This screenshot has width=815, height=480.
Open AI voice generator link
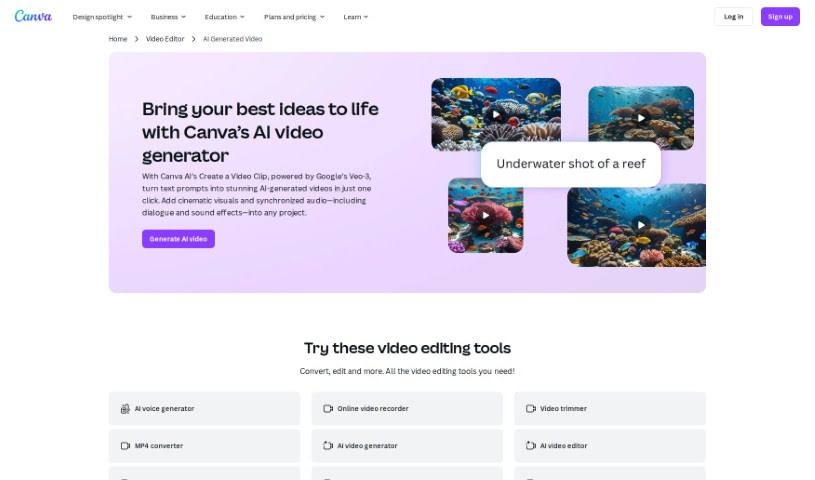coord(204,409)
